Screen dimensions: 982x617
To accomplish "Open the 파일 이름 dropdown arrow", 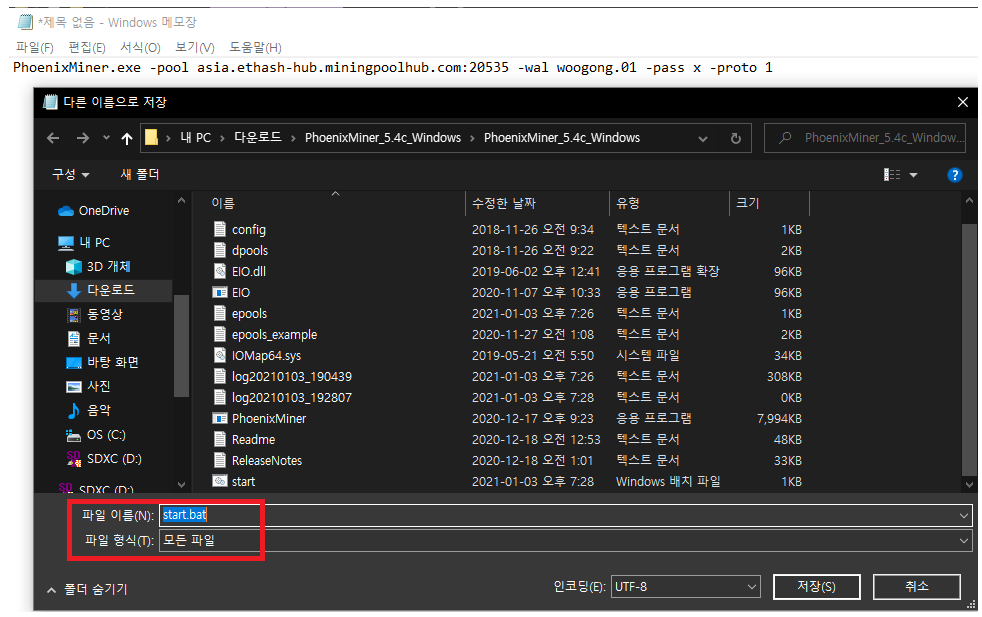I will click(x=964, y=516).
